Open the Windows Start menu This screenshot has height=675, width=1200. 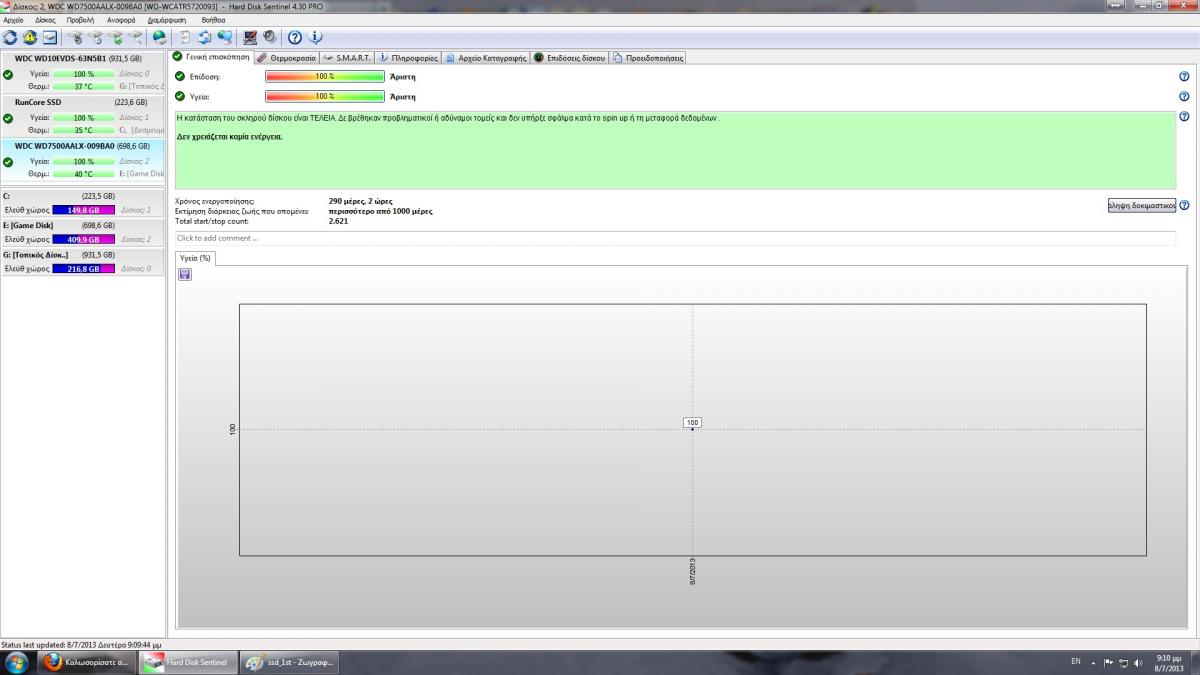click(x=17, y=663)
